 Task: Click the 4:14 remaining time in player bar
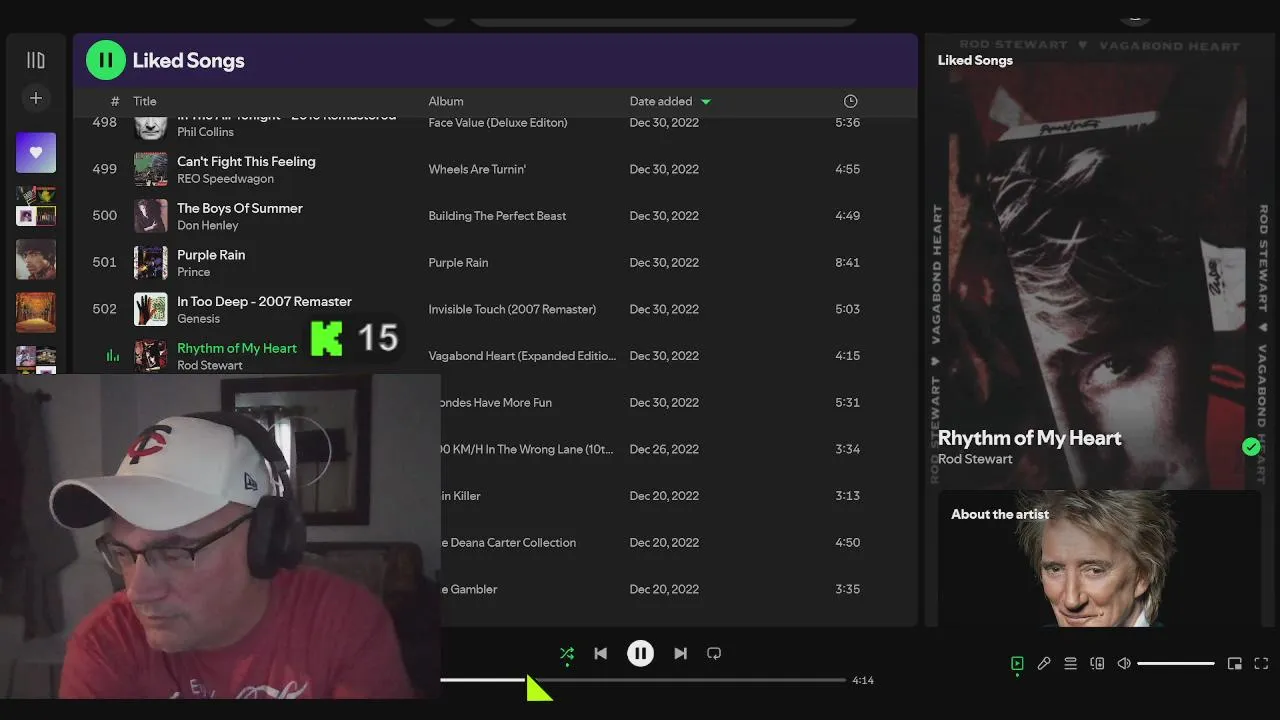863,680
